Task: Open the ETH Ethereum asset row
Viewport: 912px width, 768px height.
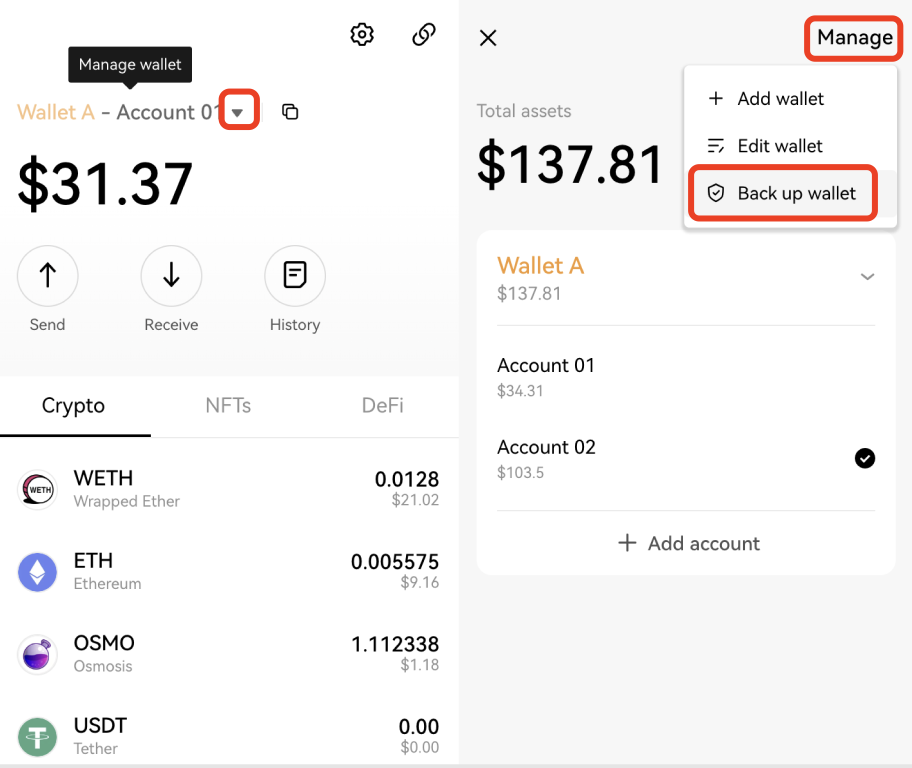Action: point(229,571)
